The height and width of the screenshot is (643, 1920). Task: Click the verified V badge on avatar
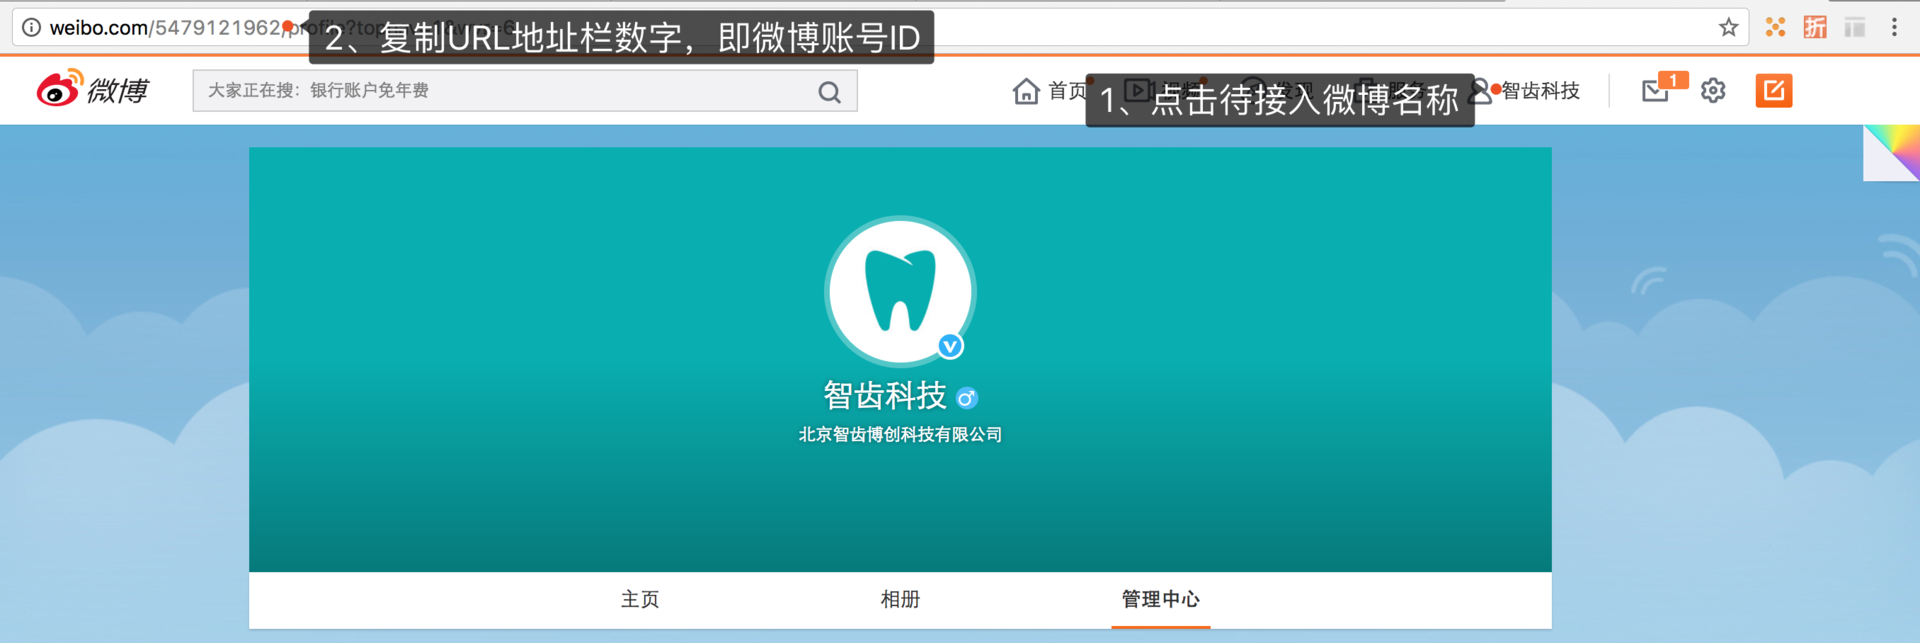click(x=950, y=346)
